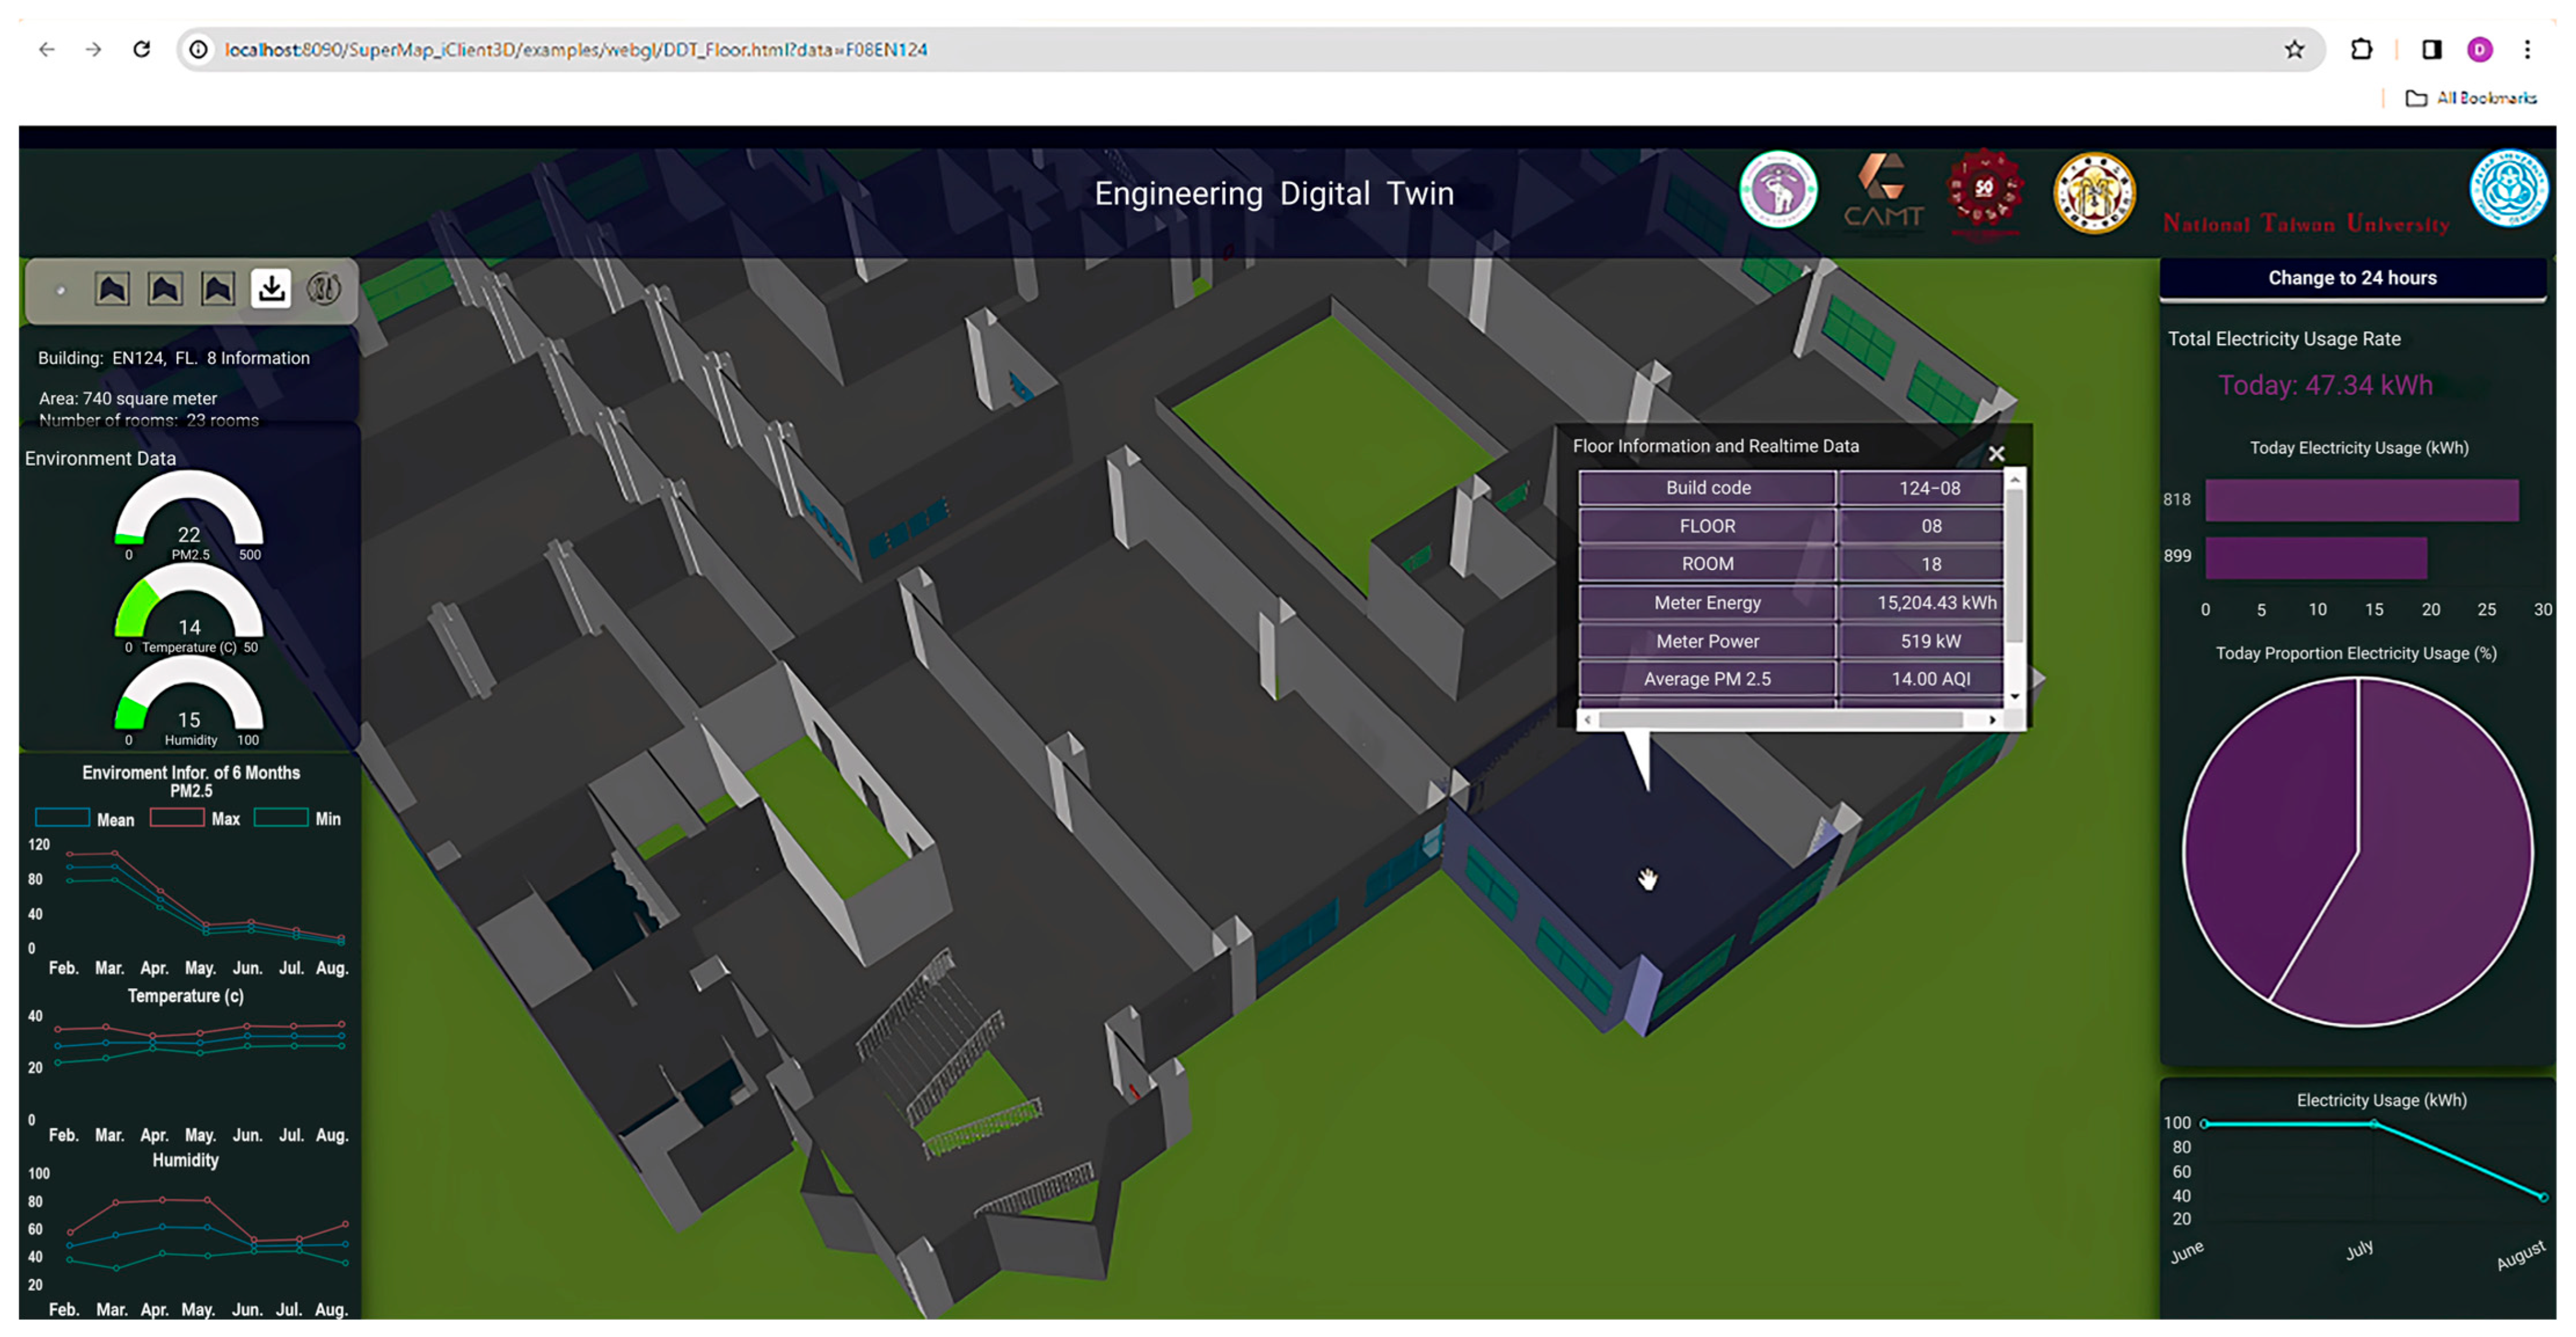Viewport: 2576px width, 1337px height.
Task: Close Floor Information and Realtime Data popup
Action: [x=1996, y=454]
